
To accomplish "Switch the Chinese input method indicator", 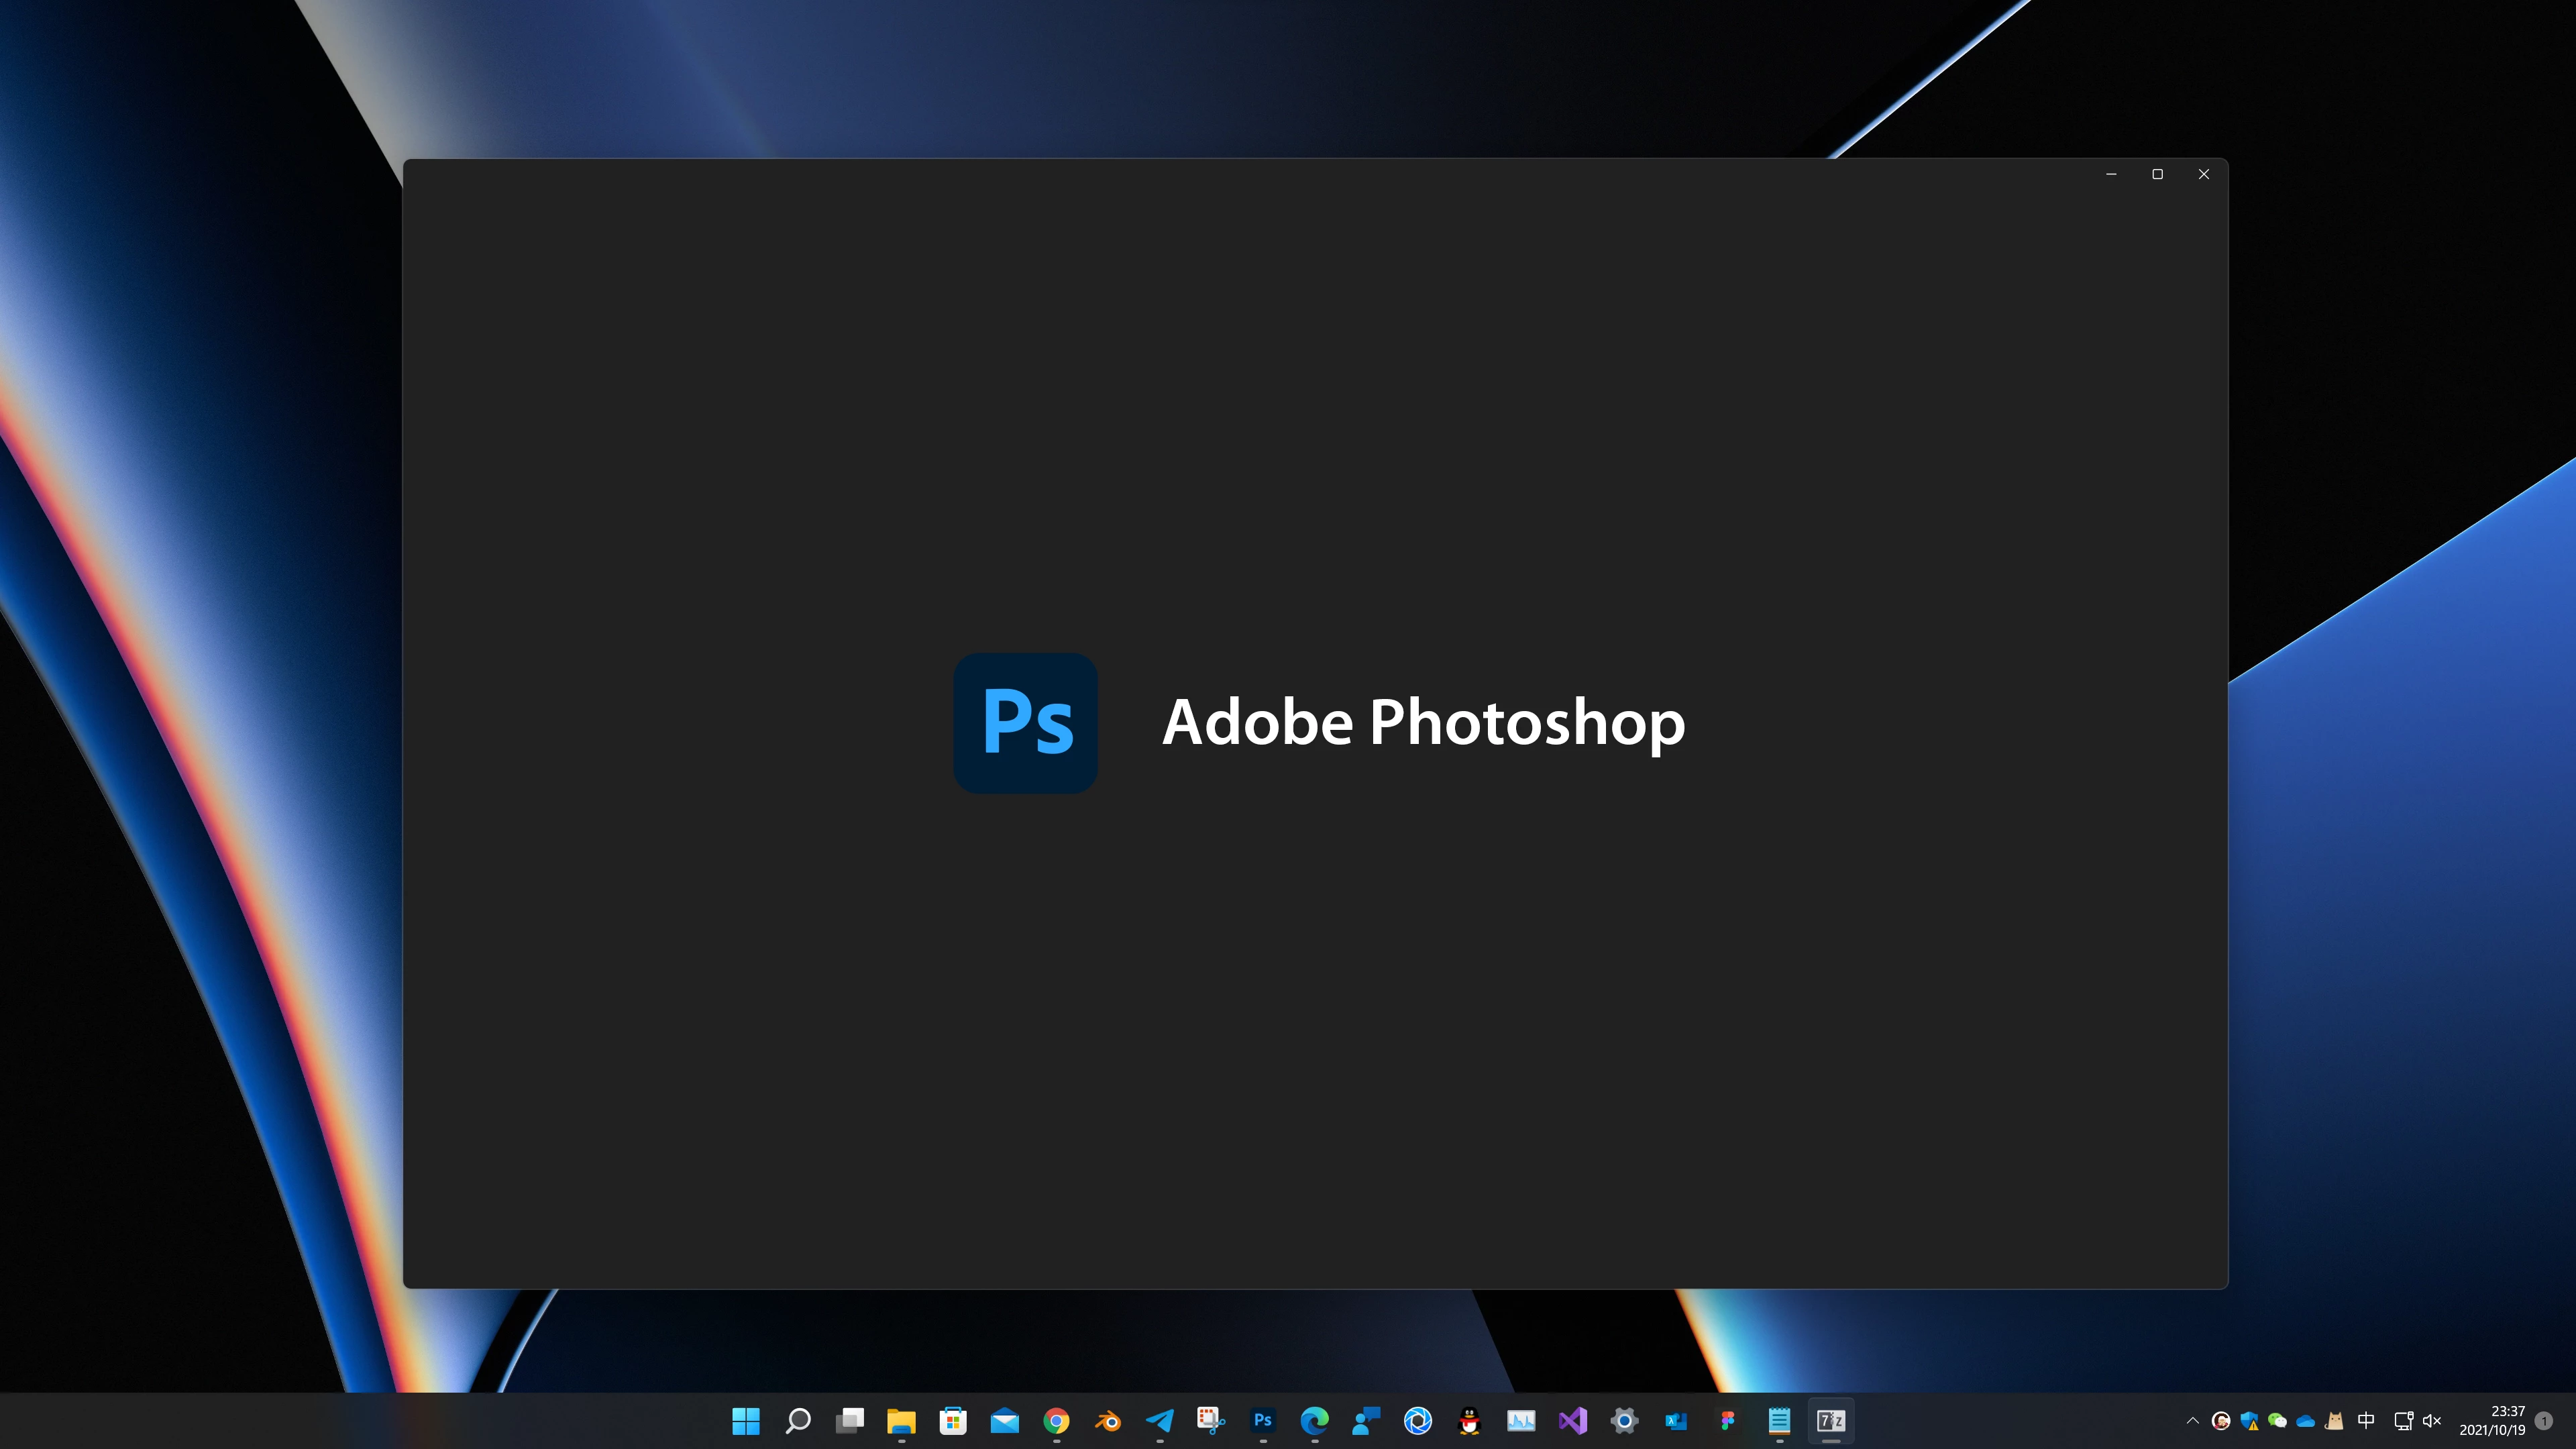I will (2366, 1420).
